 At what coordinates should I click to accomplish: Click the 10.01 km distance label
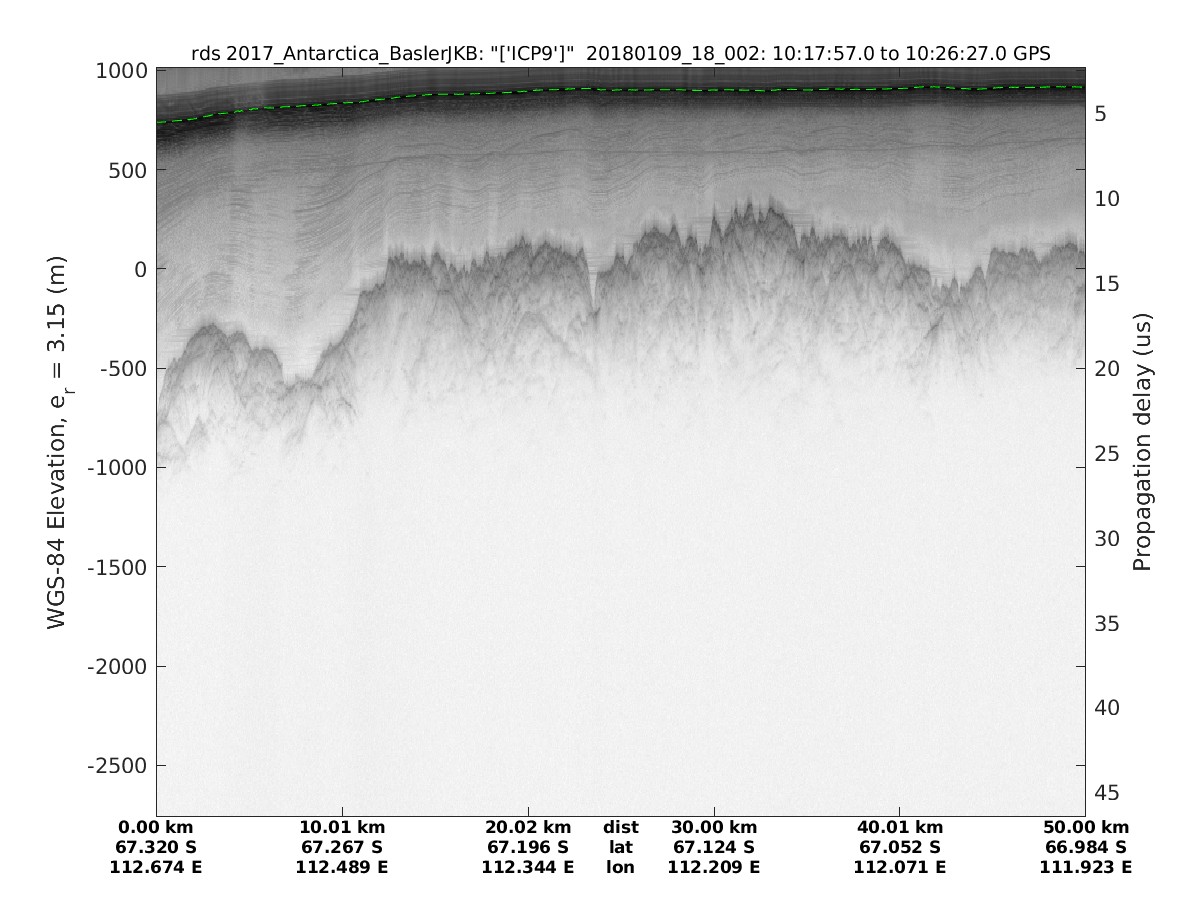pos(342,827)
